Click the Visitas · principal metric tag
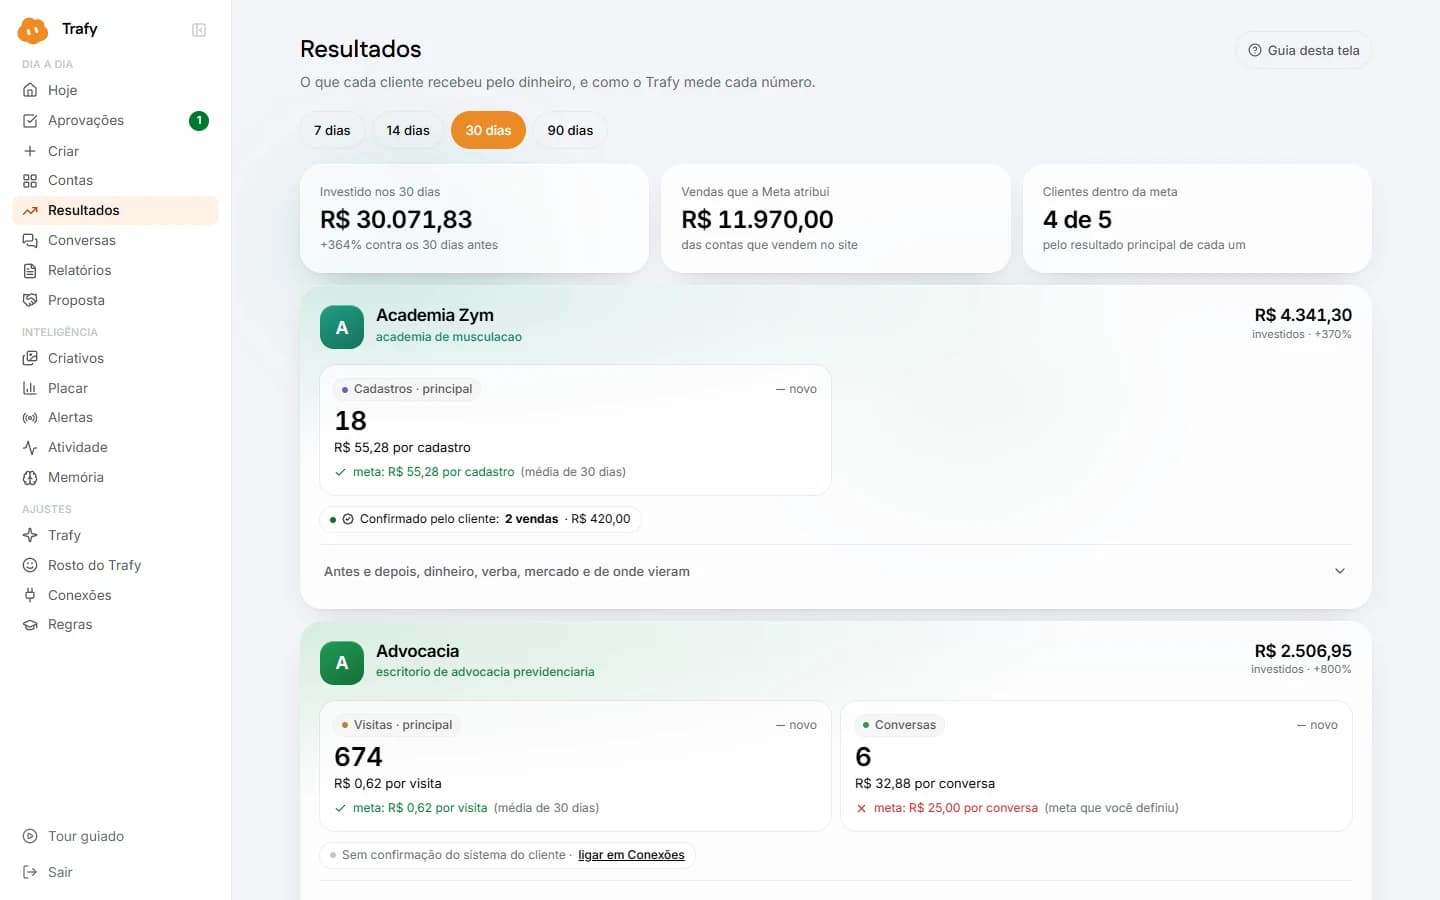The image size is (1440, 900). pos(397,725)
